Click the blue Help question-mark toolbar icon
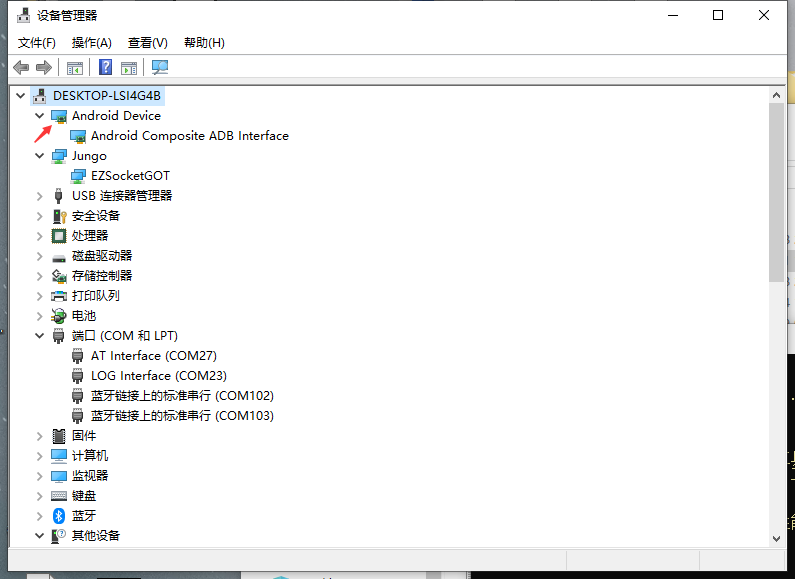795x579 pixels. click(x=105, y=67)
